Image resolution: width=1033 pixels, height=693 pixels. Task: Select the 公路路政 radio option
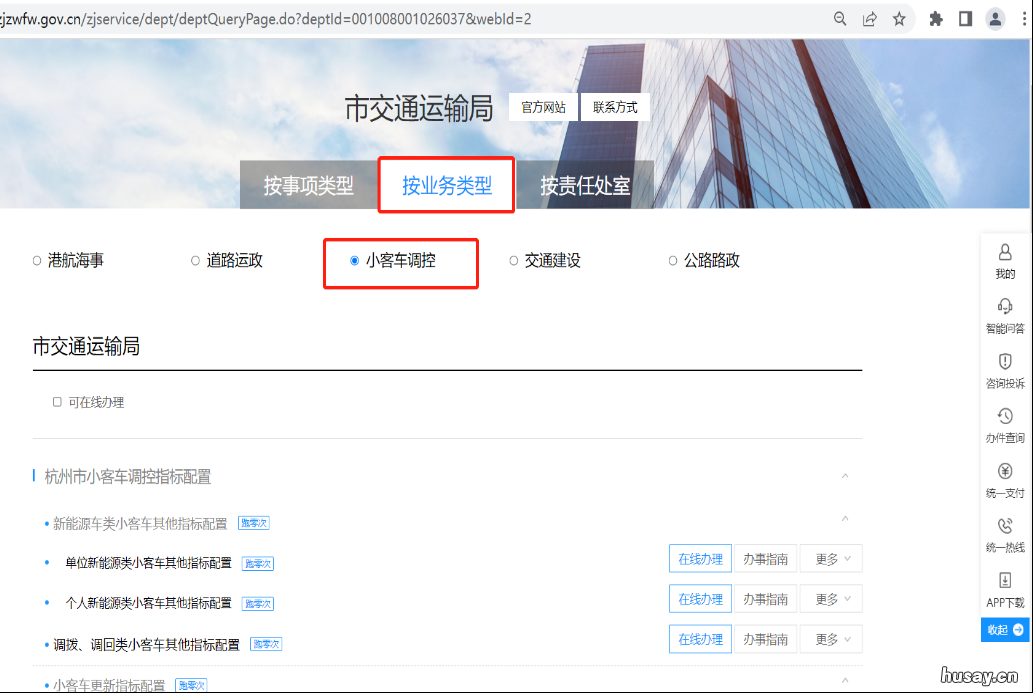[673, 260]
